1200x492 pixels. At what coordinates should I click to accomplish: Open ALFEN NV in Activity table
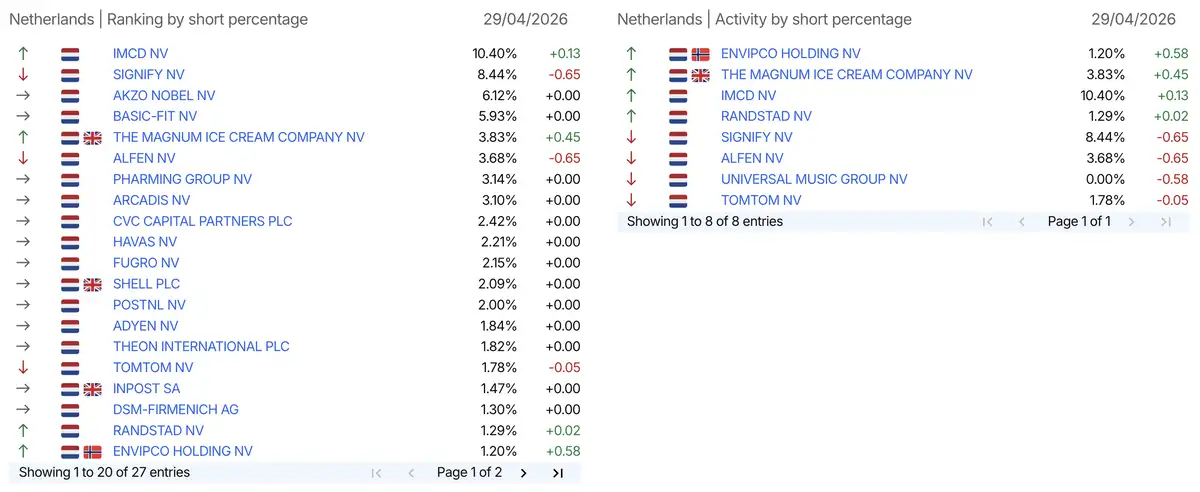(x=752, y=159)
